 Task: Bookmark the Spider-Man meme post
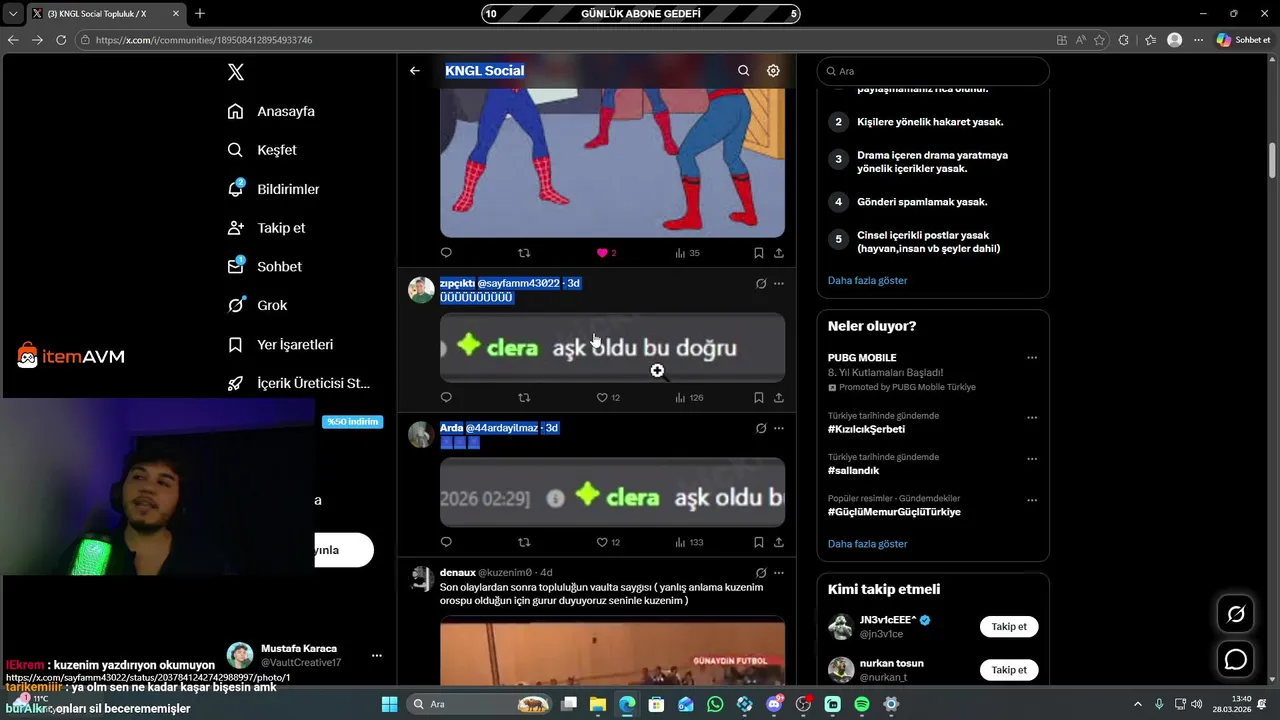[759, 253]
